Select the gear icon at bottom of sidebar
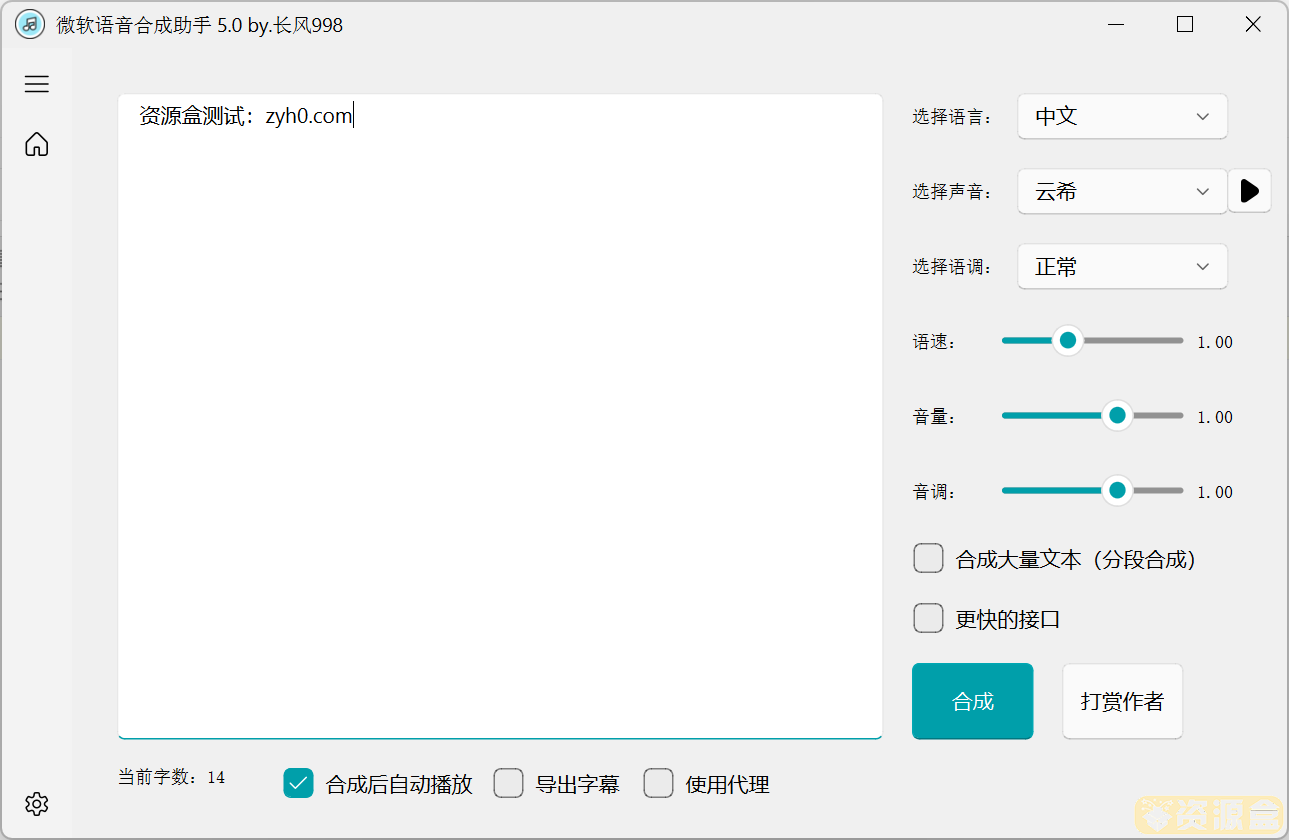1289x840 pixels. [x=36, y=804]
